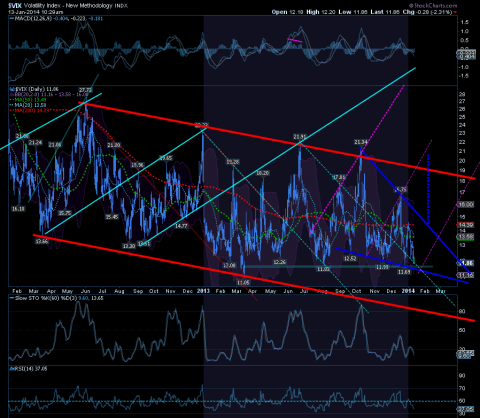The height and width of the screenshot is (418, 480).
Task: Click the 16.75 price annotation
Action: tap(401, 189)
